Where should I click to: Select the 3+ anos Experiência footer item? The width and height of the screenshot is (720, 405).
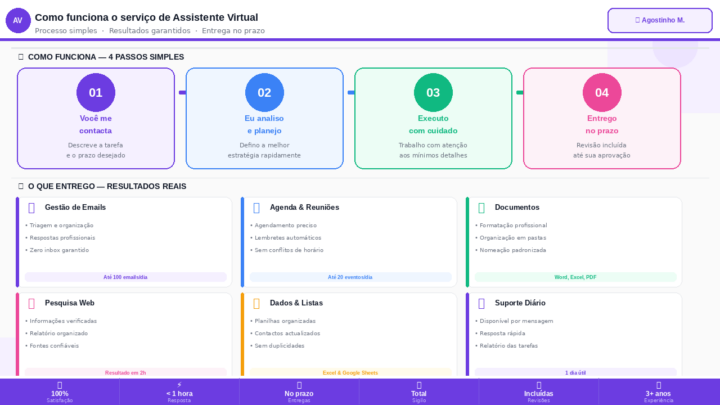659,391
